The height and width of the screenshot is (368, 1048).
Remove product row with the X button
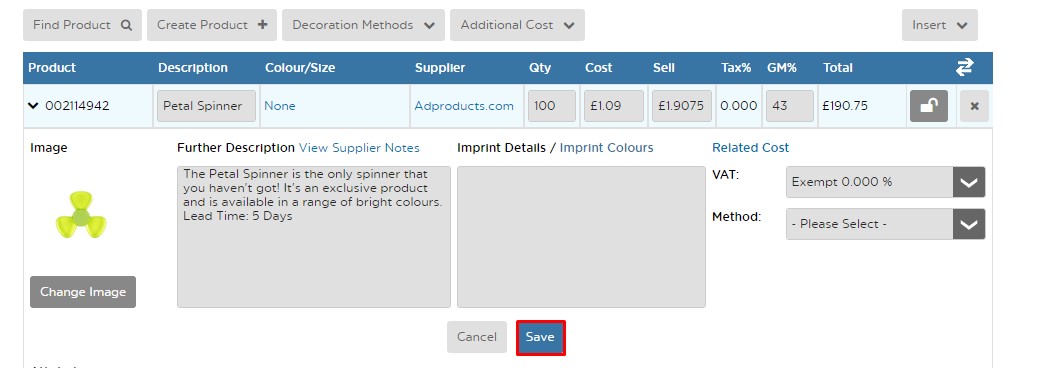coord(974,106)
